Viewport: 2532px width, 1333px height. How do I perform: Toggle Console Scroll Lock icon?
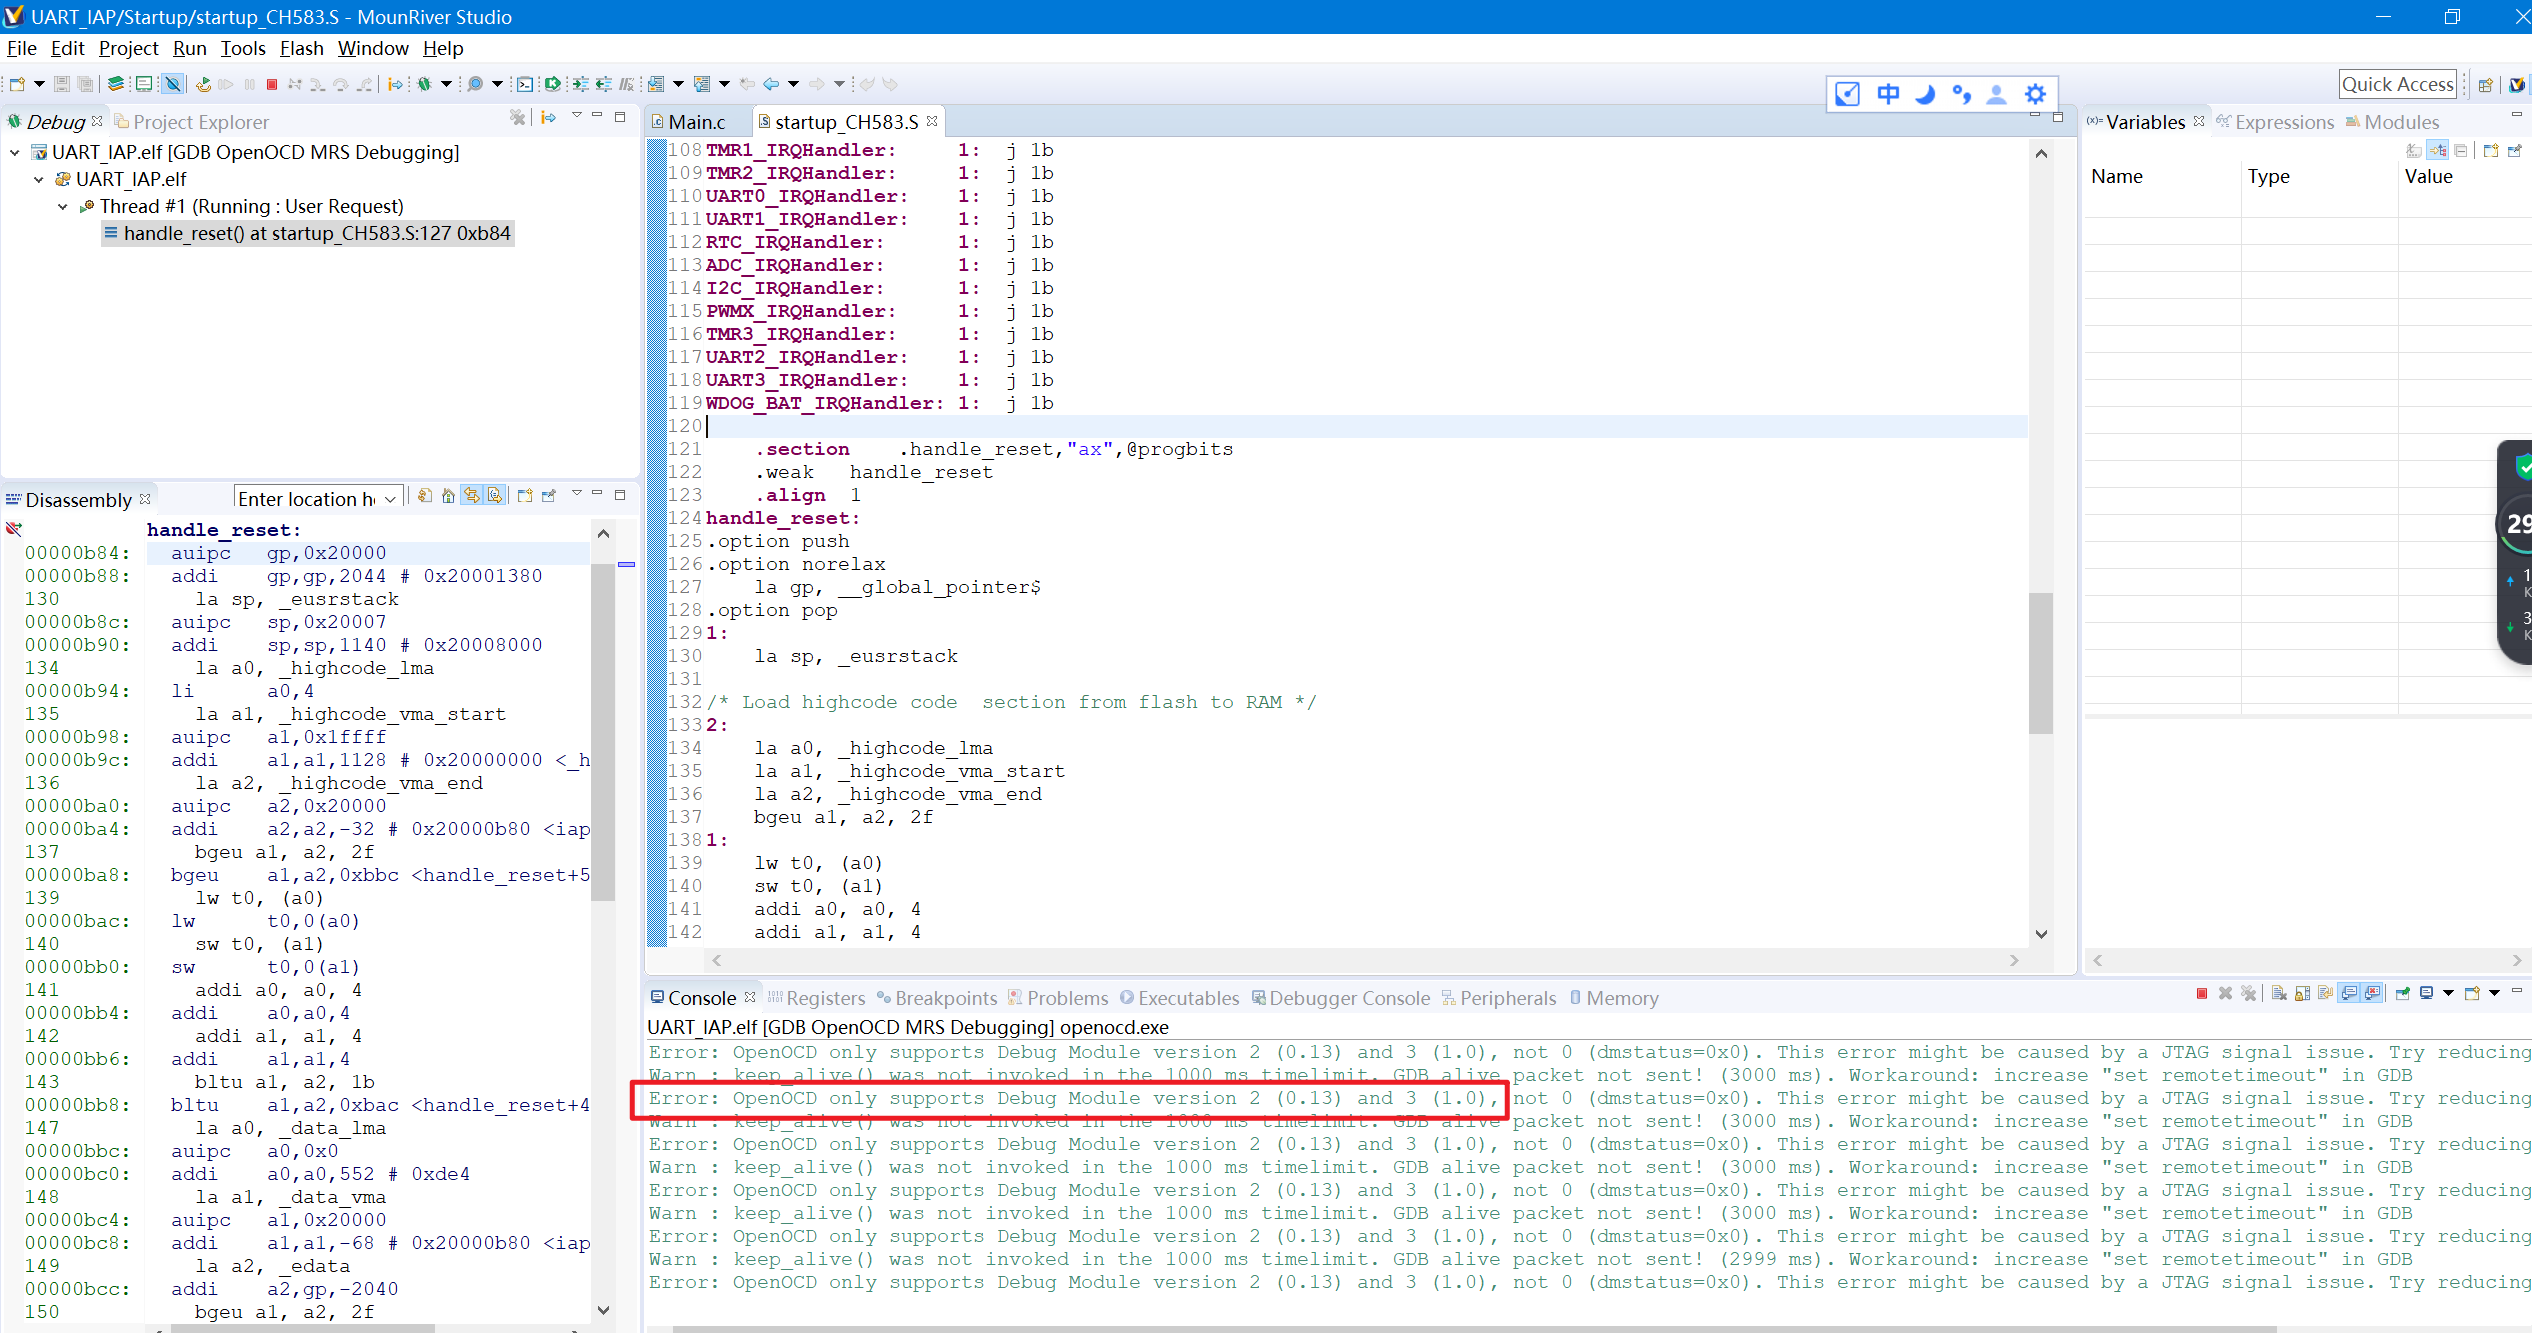tap(2302, 993)
